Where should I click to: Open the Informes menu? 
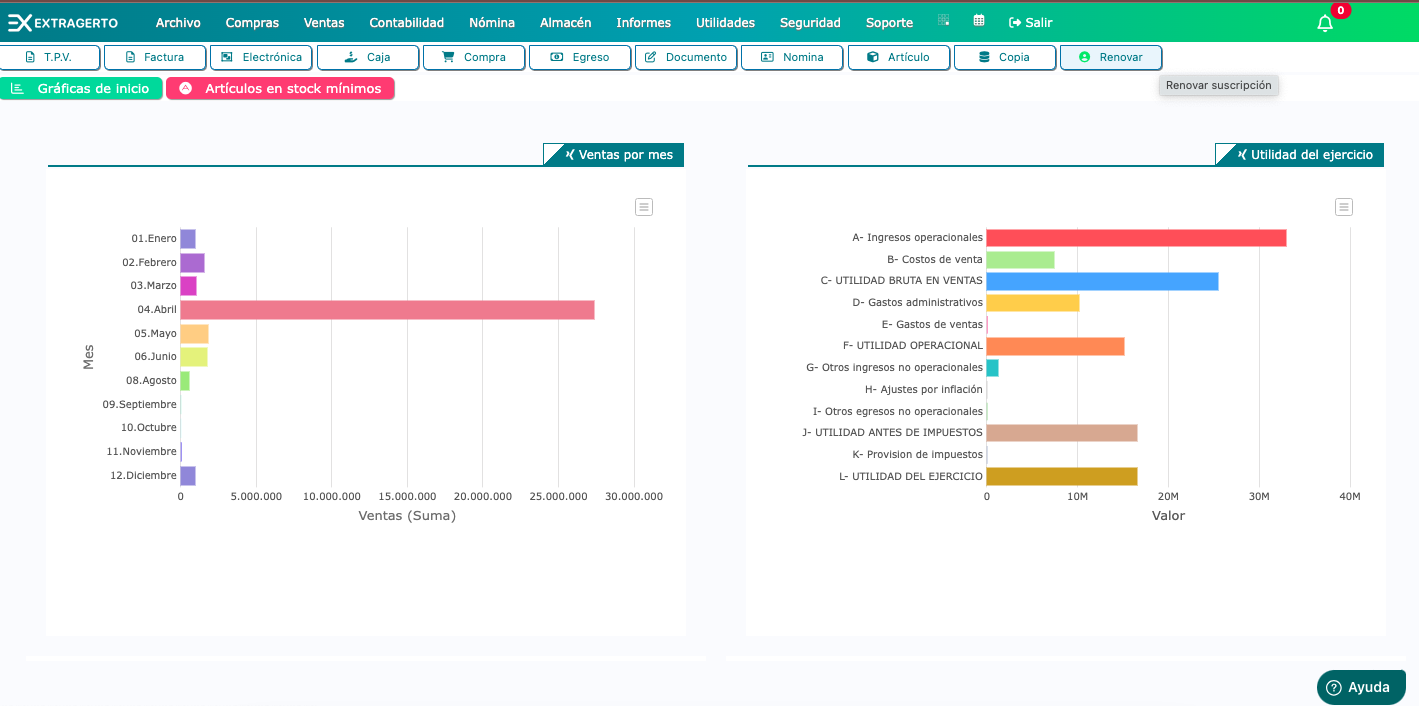[643, 23]
